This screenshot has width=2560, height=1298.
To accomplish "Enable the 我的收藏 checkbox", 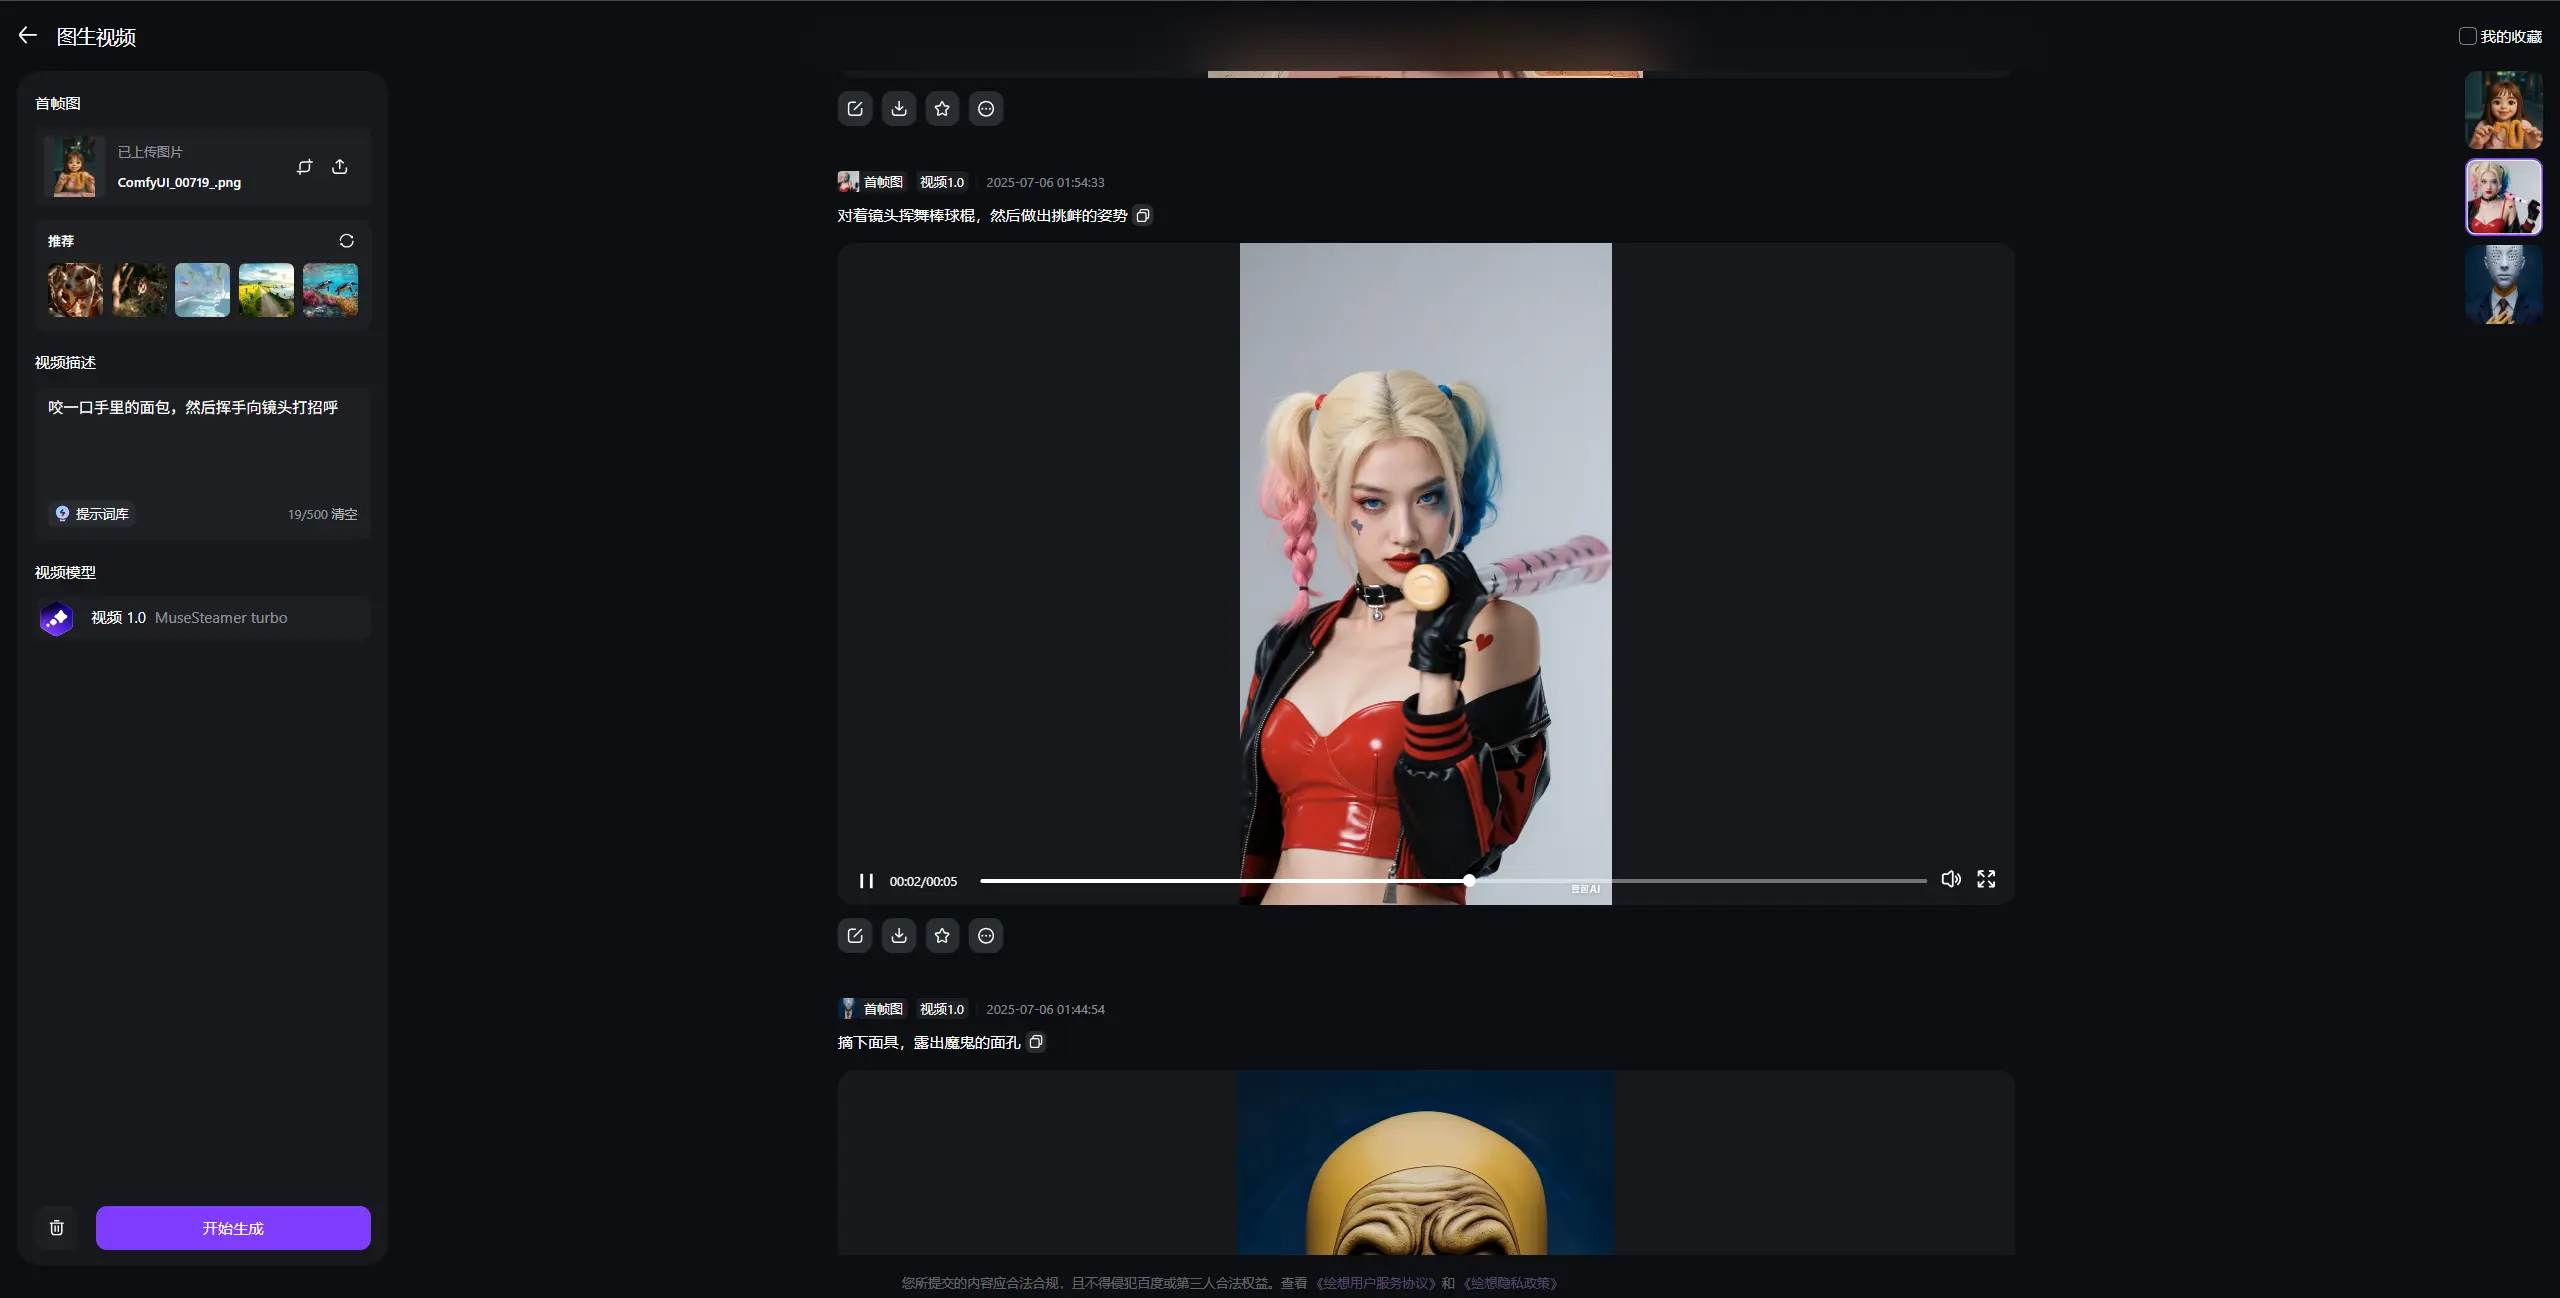I will (2467, 36).
